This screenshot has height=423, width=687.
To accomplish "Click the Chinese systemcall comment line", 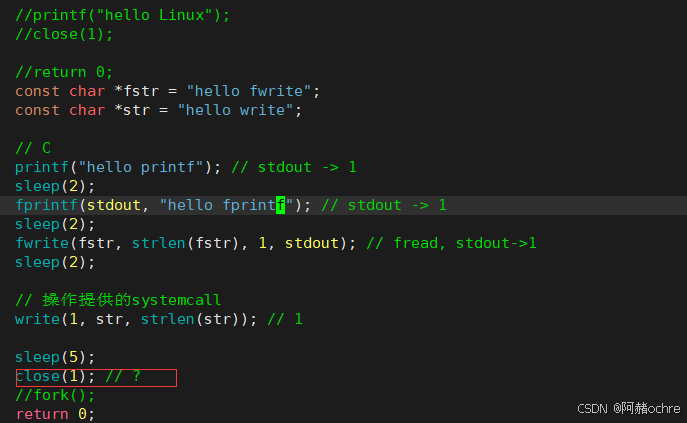I will tap(118, 300).
